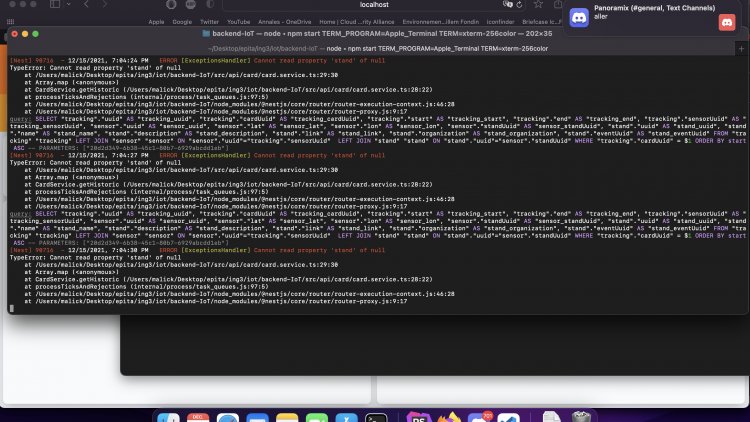
Task: Open Calendar from the Dock
Action: pyautogui.click(x=198, y=417)
